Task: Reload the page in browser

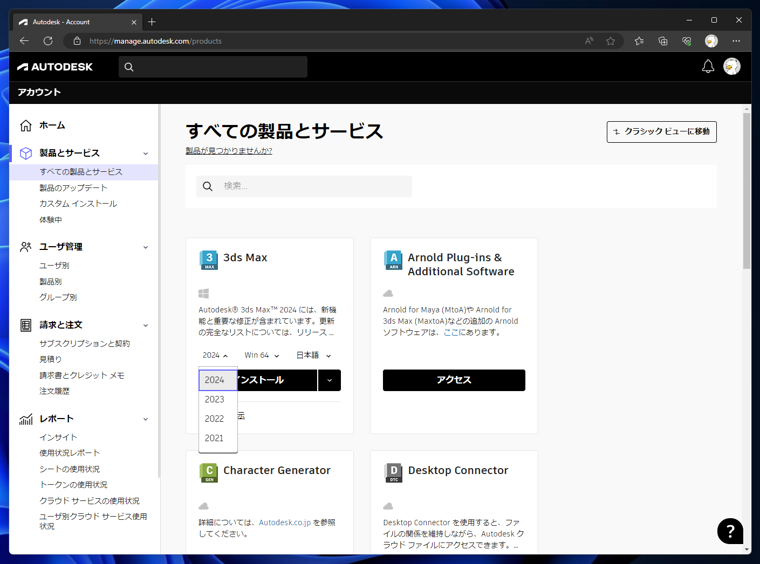Action: pos(48,41)
